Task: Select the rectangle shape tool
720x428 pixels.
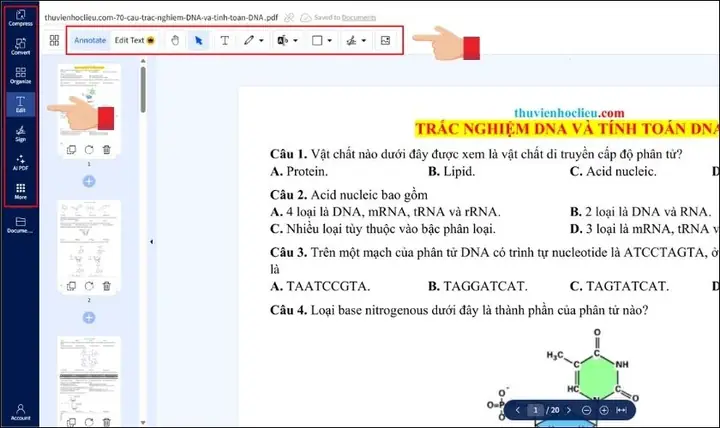Action: [x=317, y=40]
